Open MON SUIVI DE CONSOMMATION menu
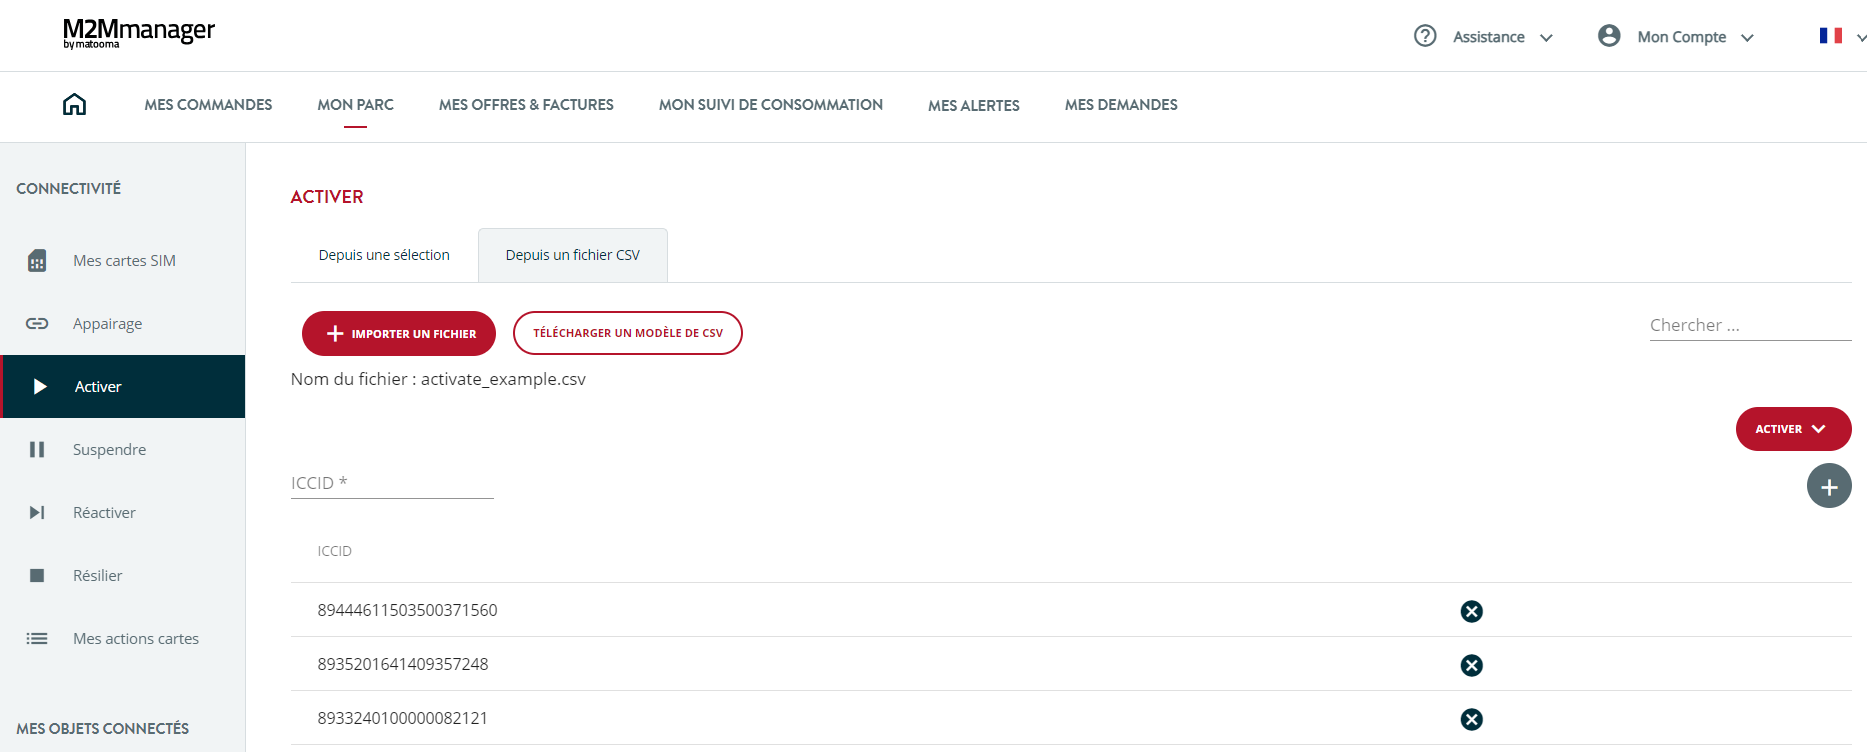The image size is (1867, 752). 770,104
